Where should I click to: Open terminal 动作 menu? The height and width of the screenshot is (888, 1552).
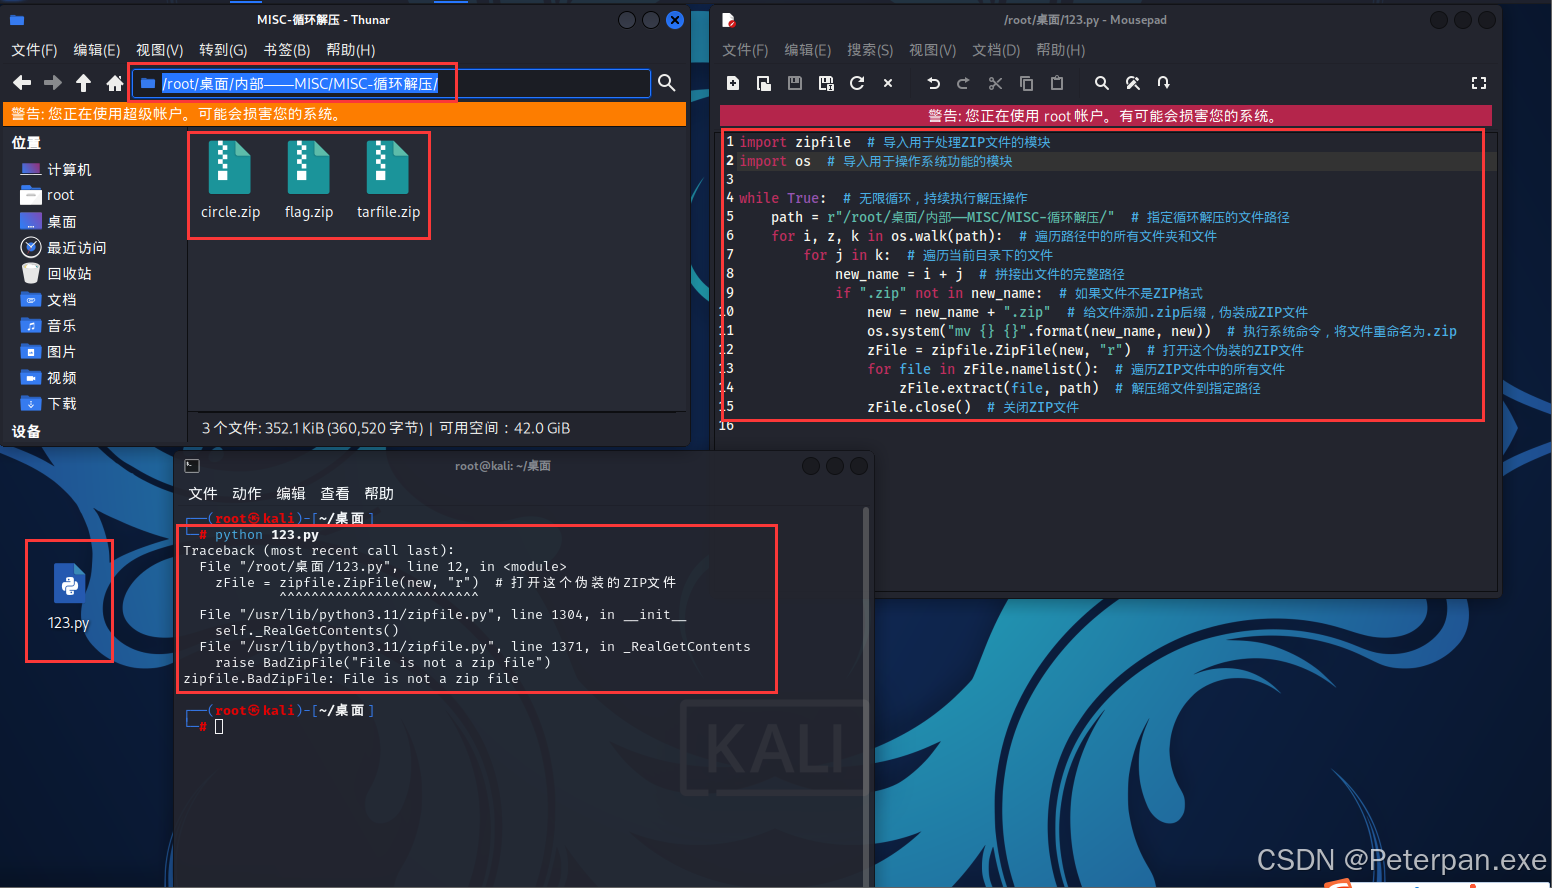247,494
